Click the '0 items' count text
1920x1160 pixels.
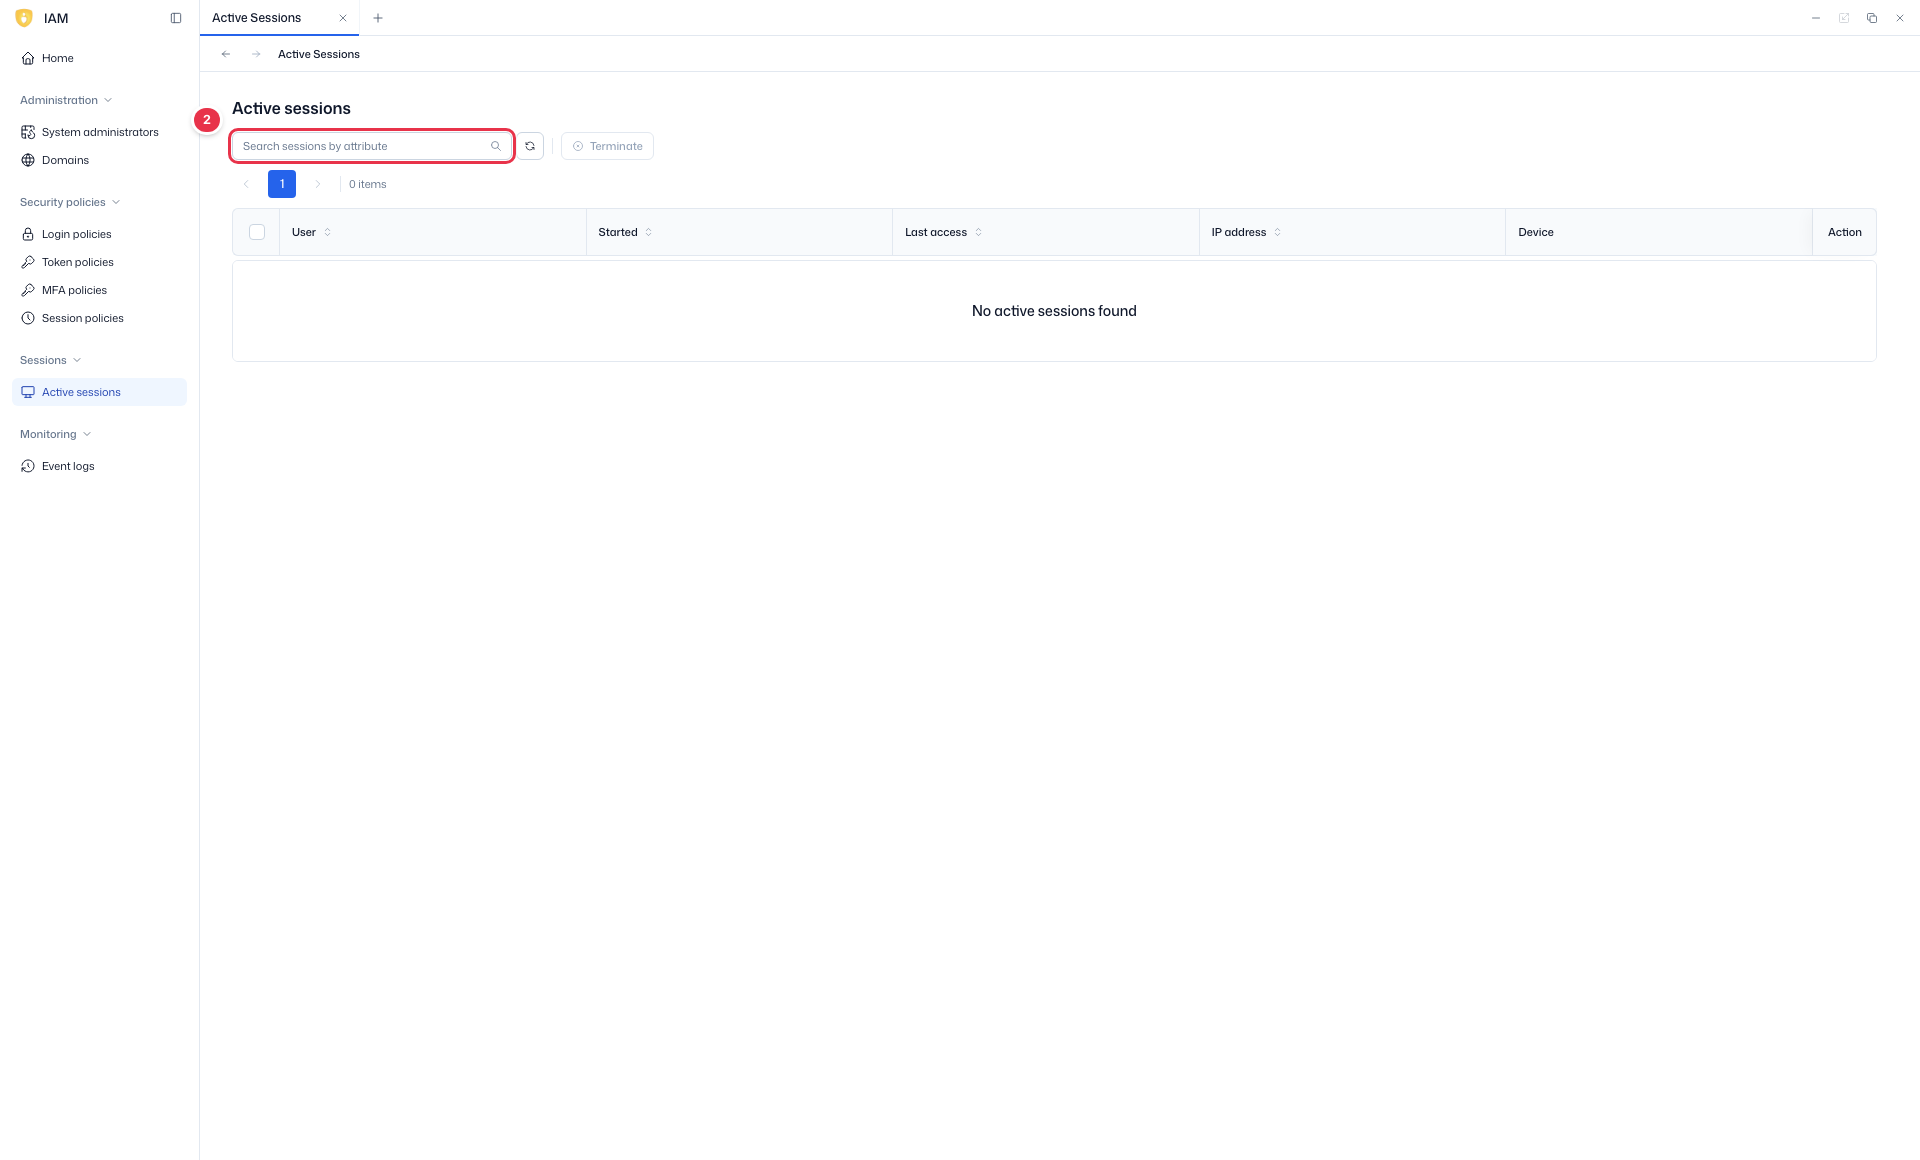click(368, 184)
